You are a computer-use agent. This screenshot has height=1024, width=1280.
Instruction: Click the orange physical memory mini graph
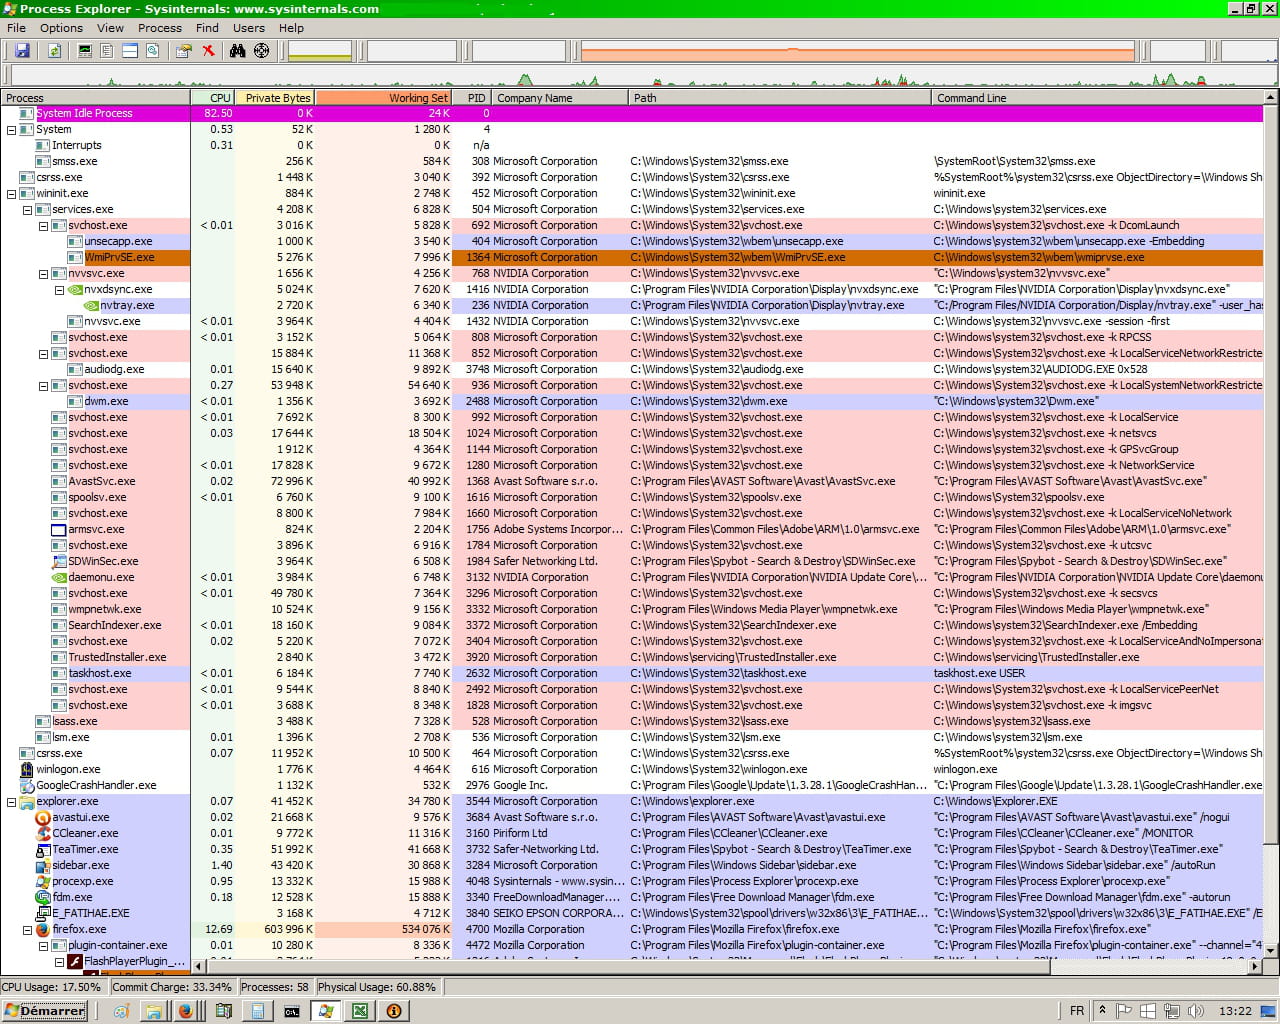click(857, 51)
